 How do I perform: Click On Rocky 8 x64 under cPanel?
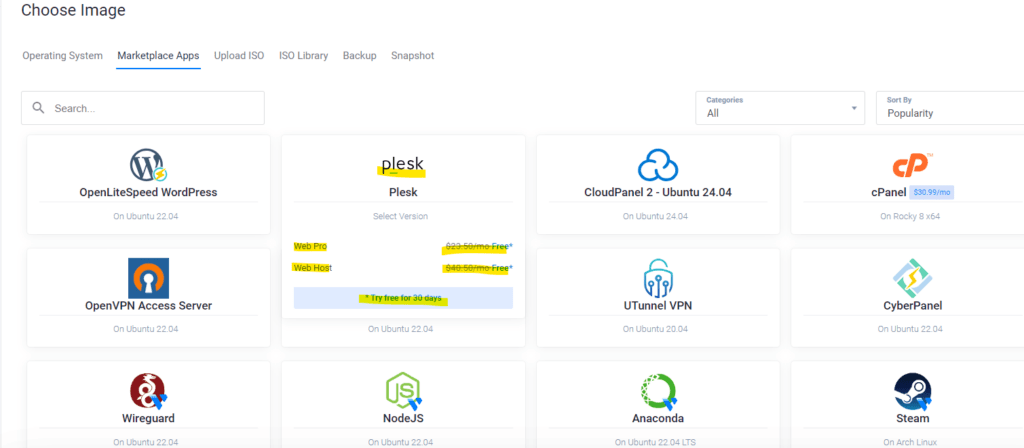point(910,216)
